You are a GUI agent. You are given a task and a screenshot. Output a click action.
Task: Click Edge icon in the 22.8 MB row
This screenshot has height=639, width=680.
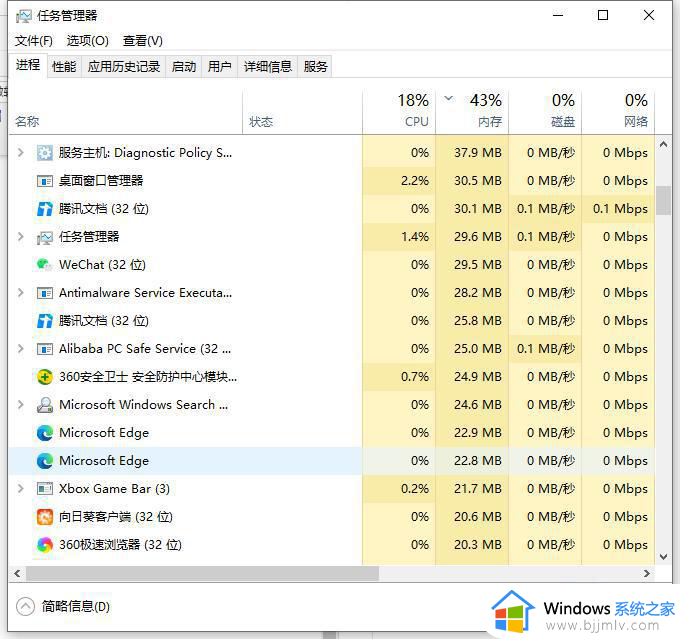[x=45, y=461]
